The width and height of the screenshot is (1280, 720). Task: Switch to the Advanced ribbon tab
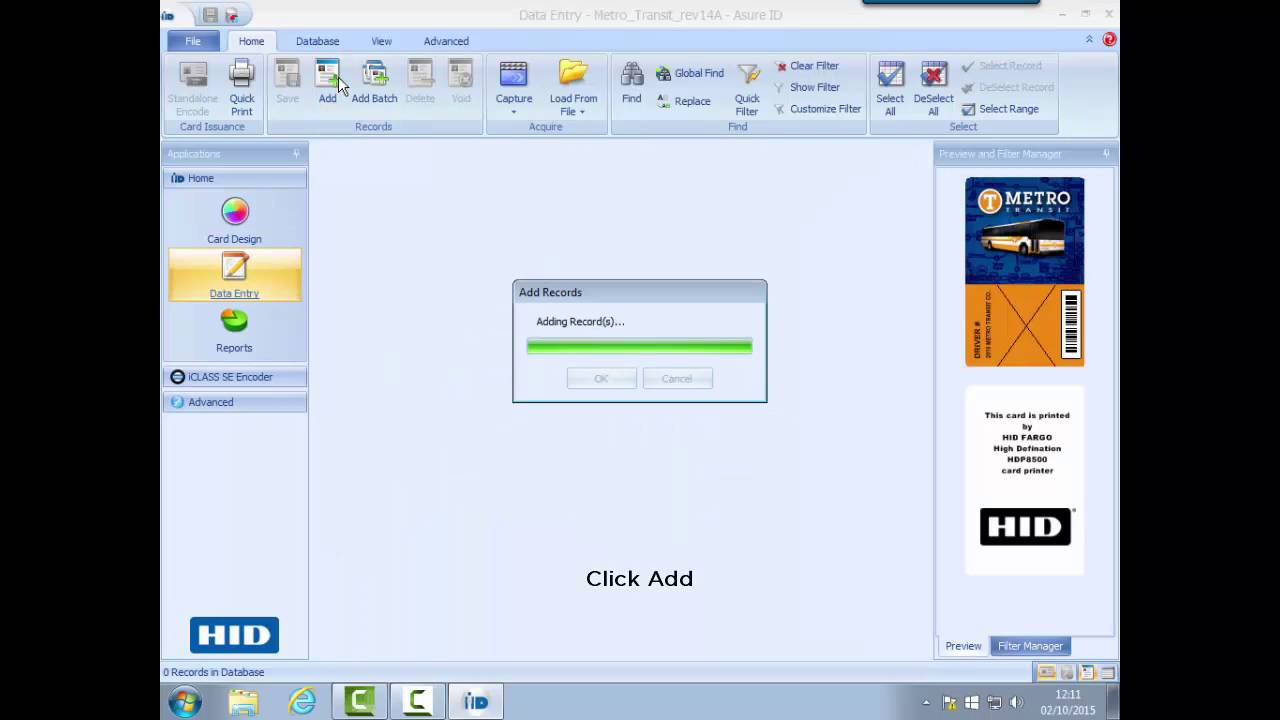point(446,41)
